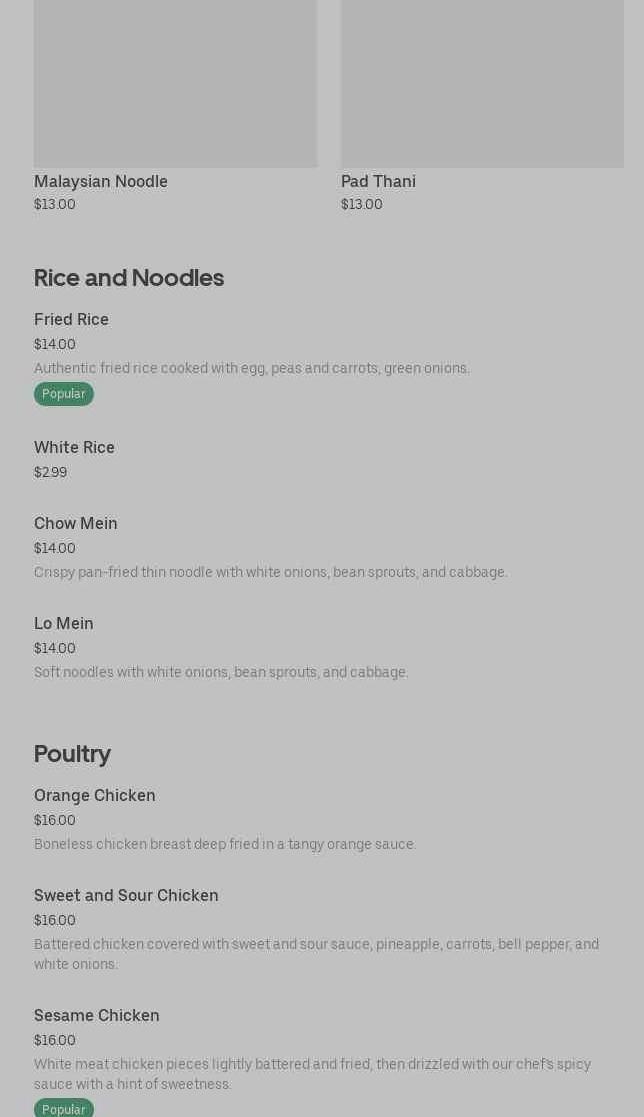
Task: Click the Poultry section heading
Action: [72, 754]
